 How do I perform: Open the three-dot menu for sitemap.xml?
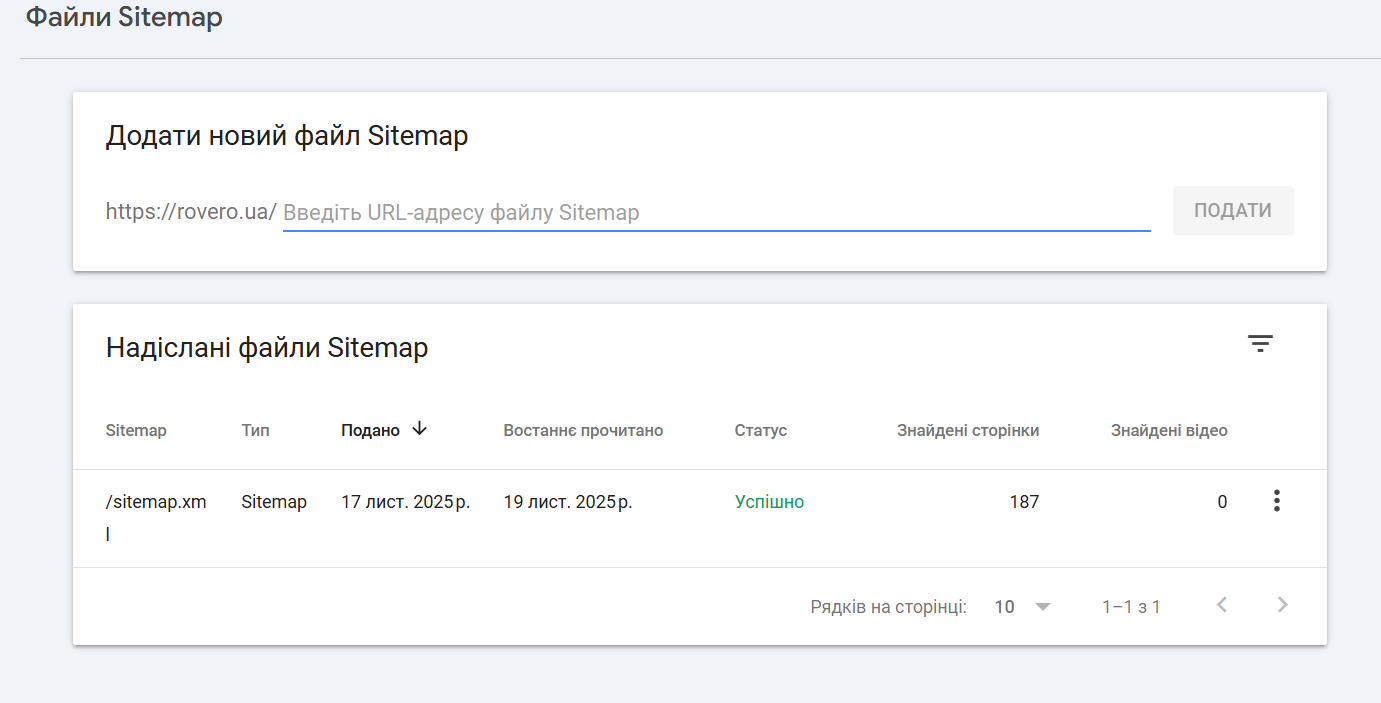[x=1276, y=501]
